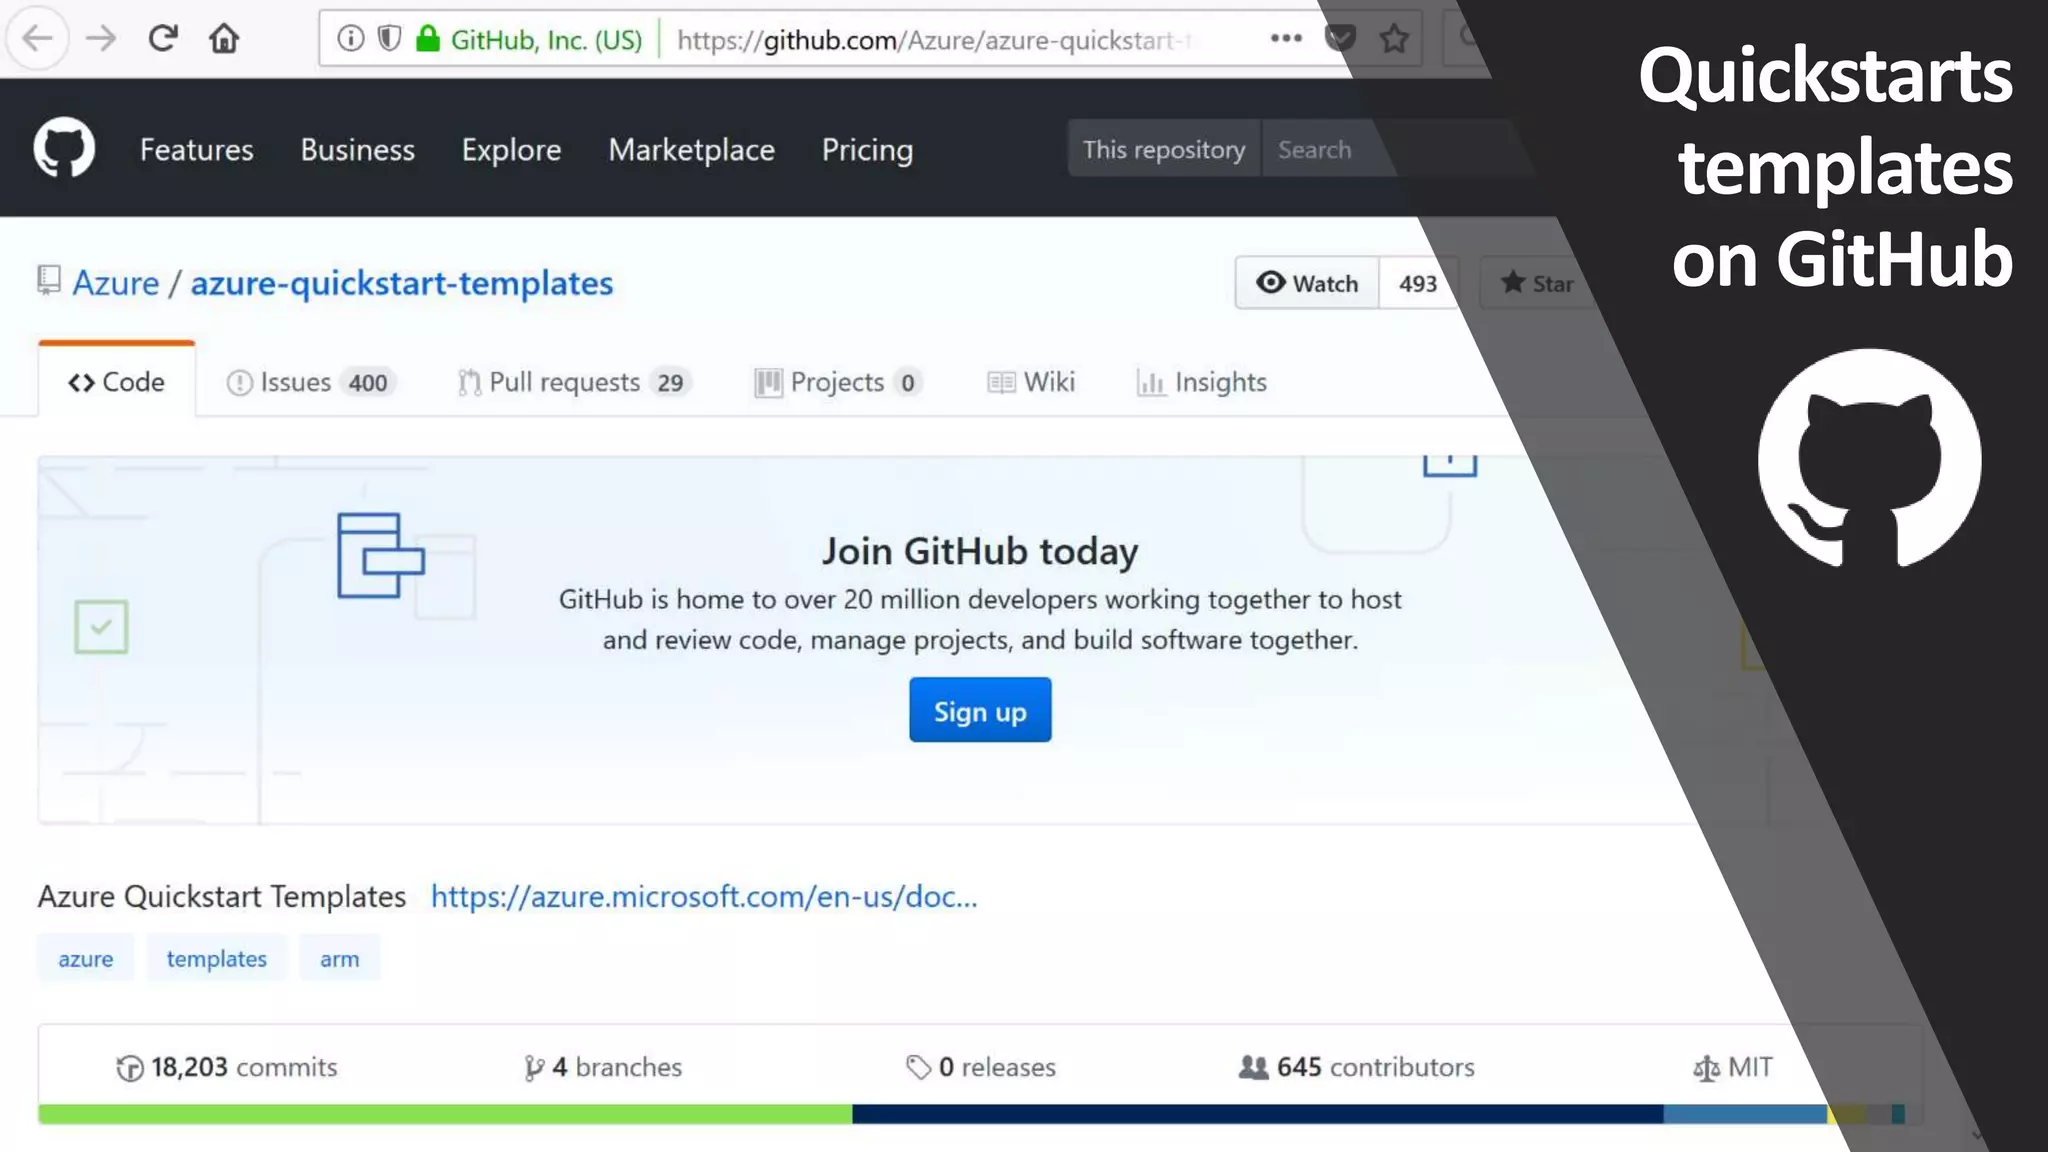This screenshot has height=1152, width=2048.
Task: Click the 493 watchers count
Action: point(1418,283)
